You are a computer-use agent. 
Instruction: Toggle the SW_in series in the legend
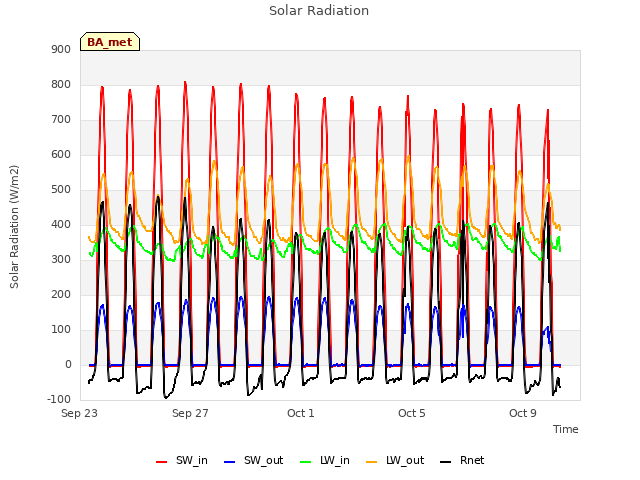click(x=182, y=460)
